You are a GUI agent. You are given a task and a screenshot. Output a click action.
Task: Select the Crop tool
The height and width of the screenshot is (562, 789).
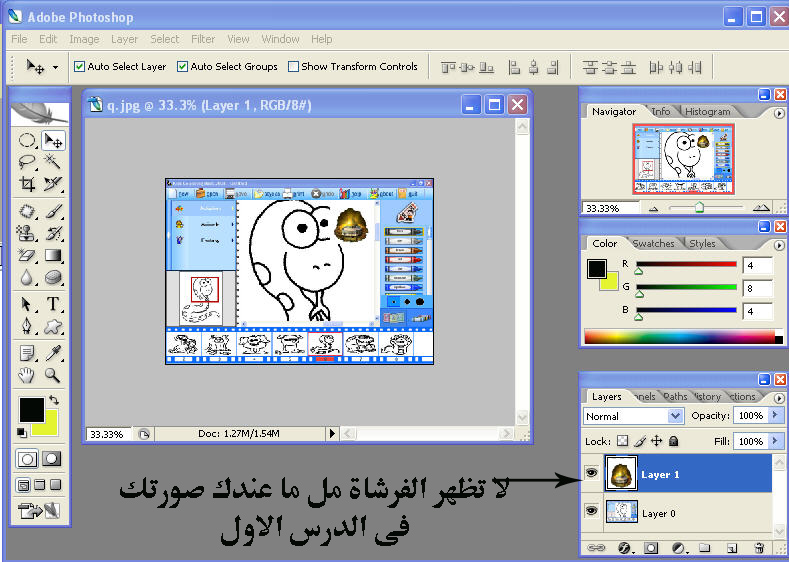(27, 184)
